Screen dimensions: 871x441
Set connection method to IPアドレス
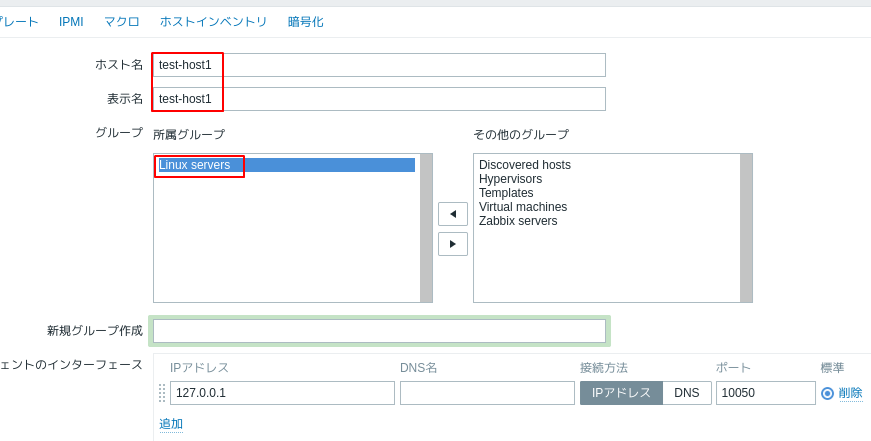(x=621, y=393)
